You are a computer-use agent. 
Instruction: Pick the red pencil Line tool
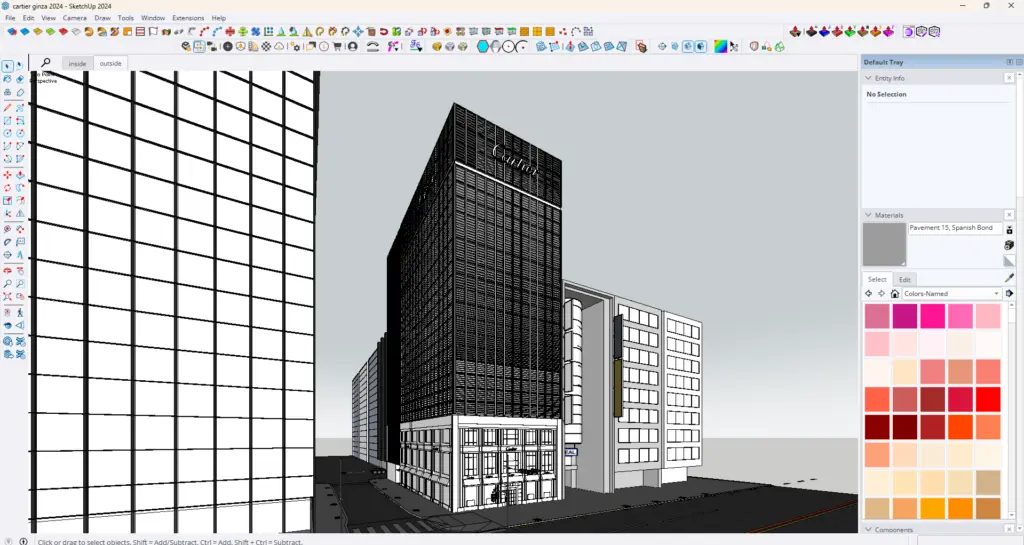7,108
